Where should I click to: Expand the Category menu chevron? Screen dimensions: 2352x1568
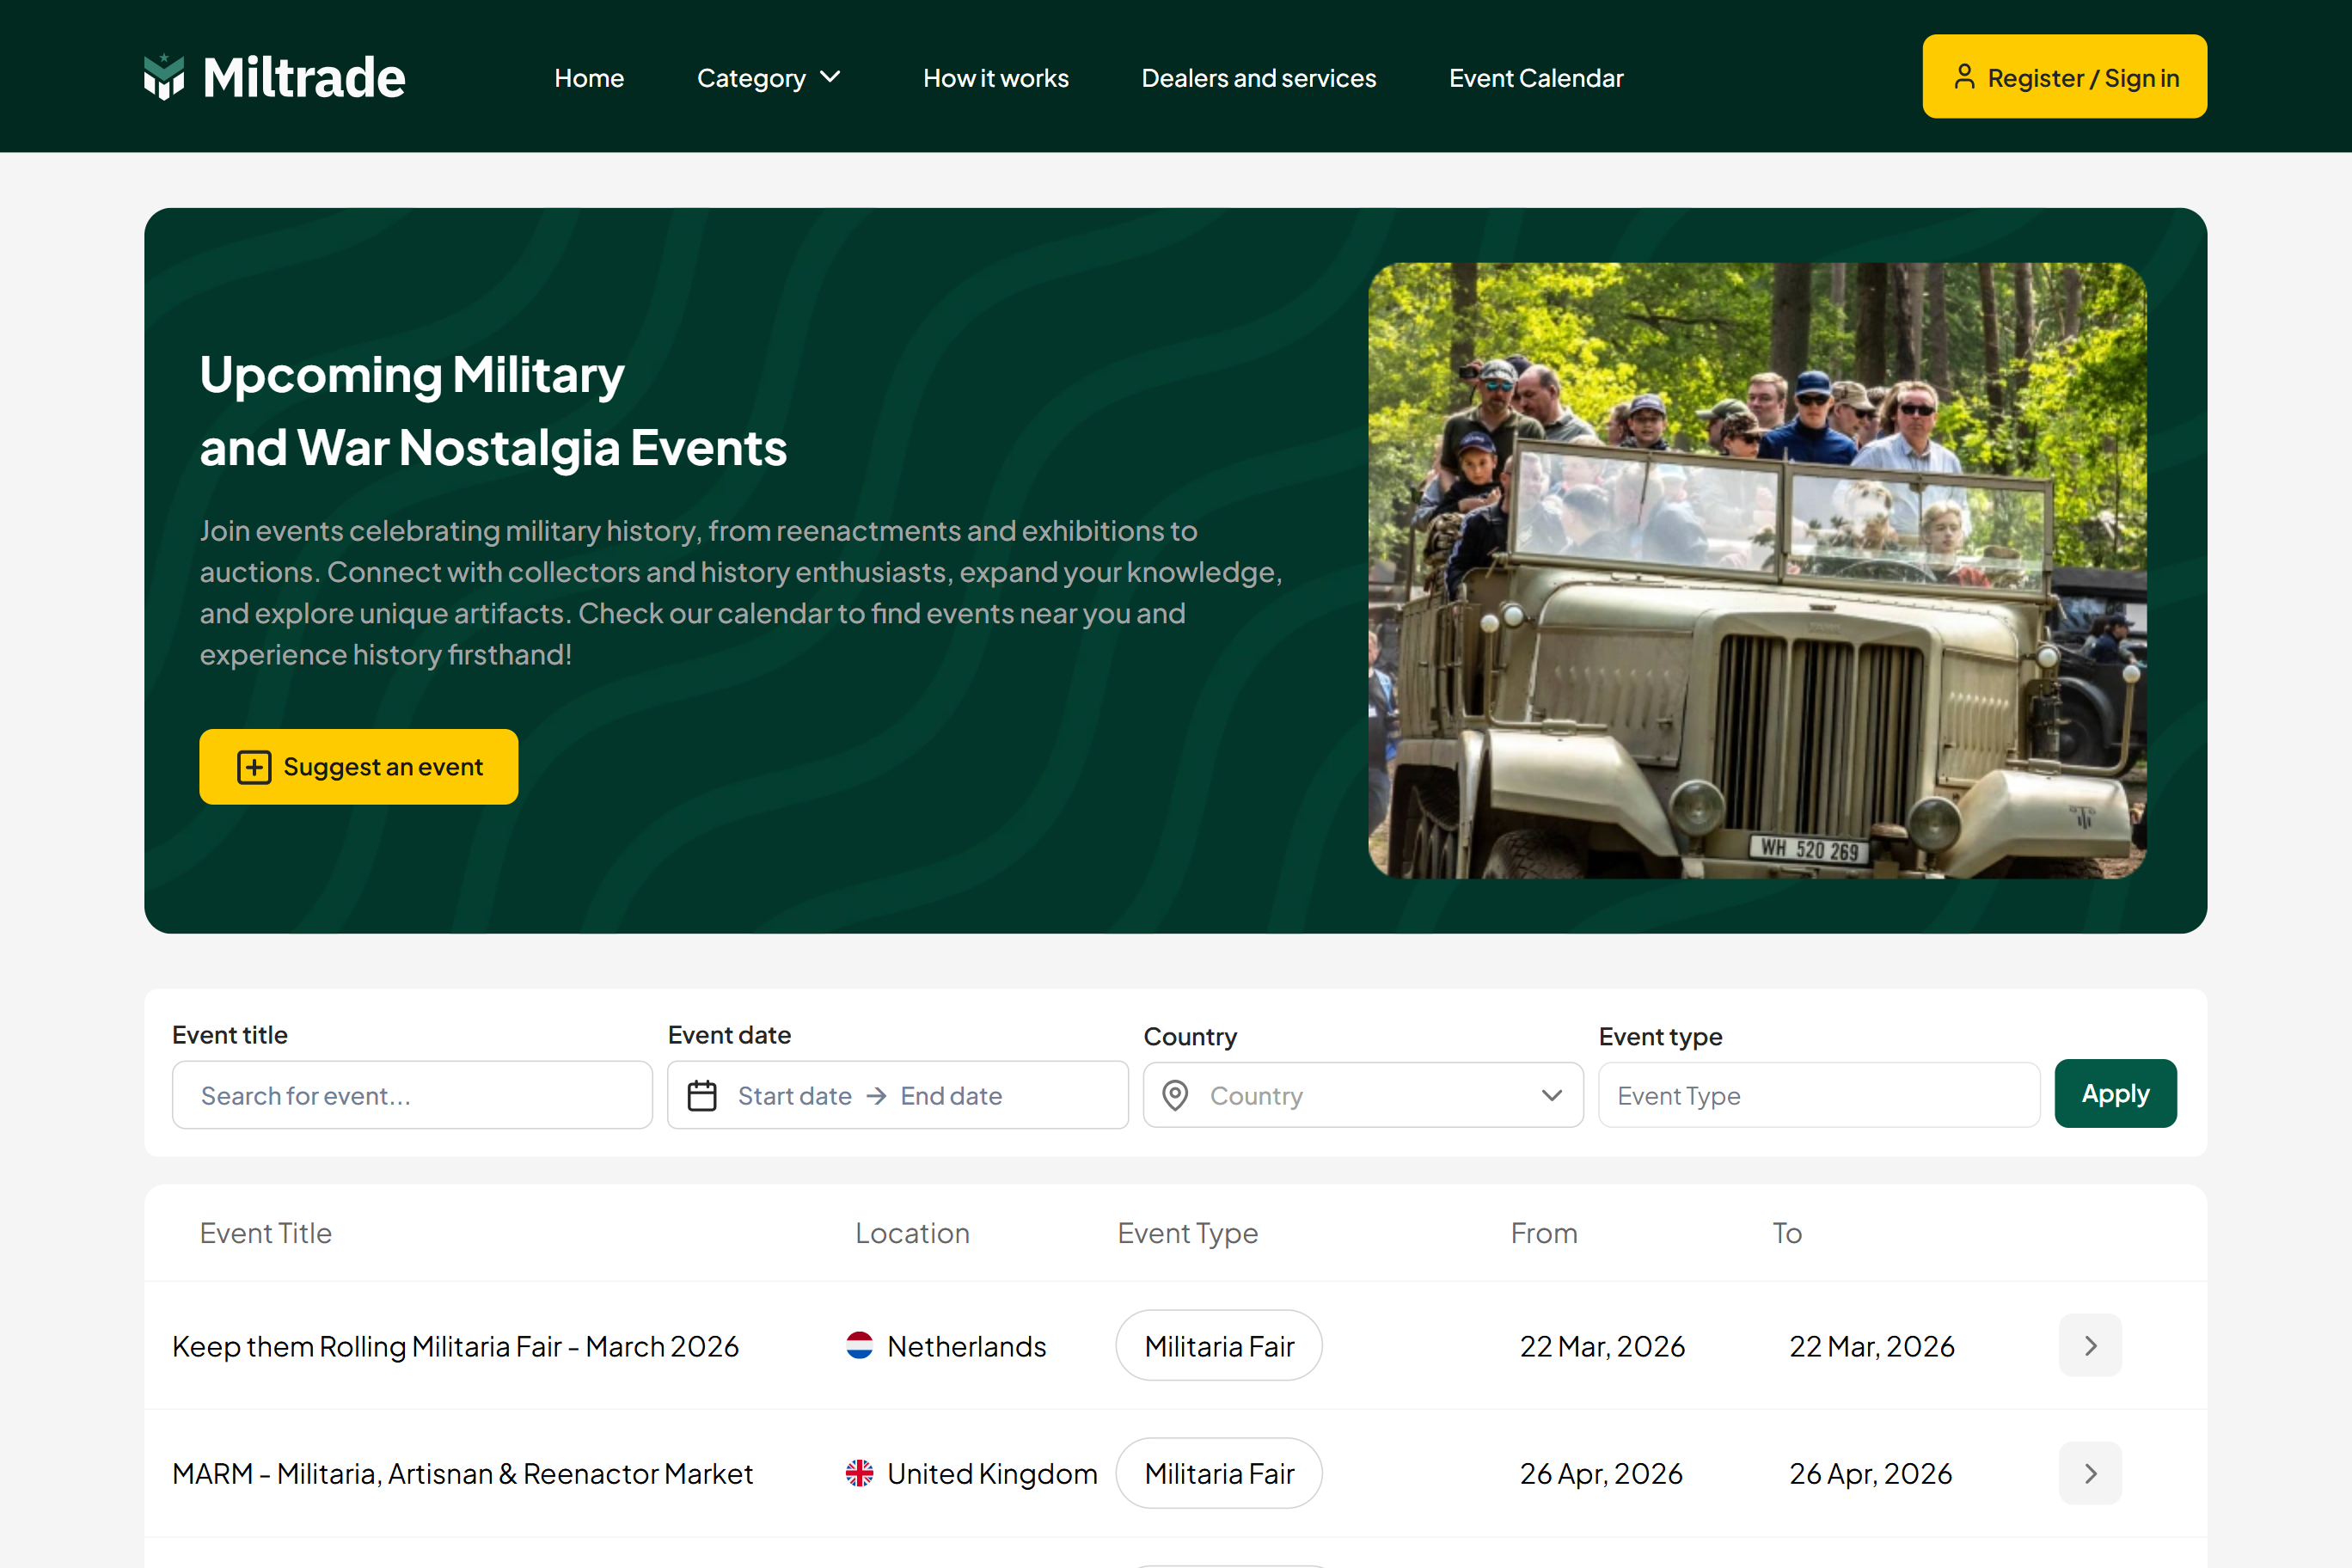[x=830, y=77]
